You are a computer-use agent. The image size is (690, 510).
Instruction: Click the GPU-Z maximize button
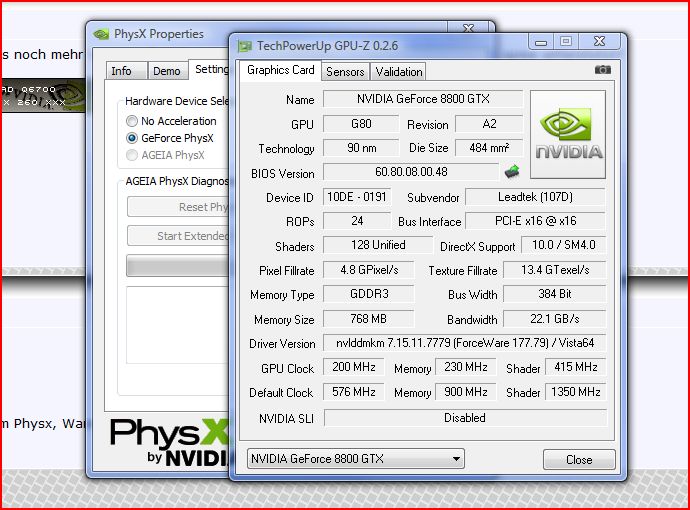point(566,41)
